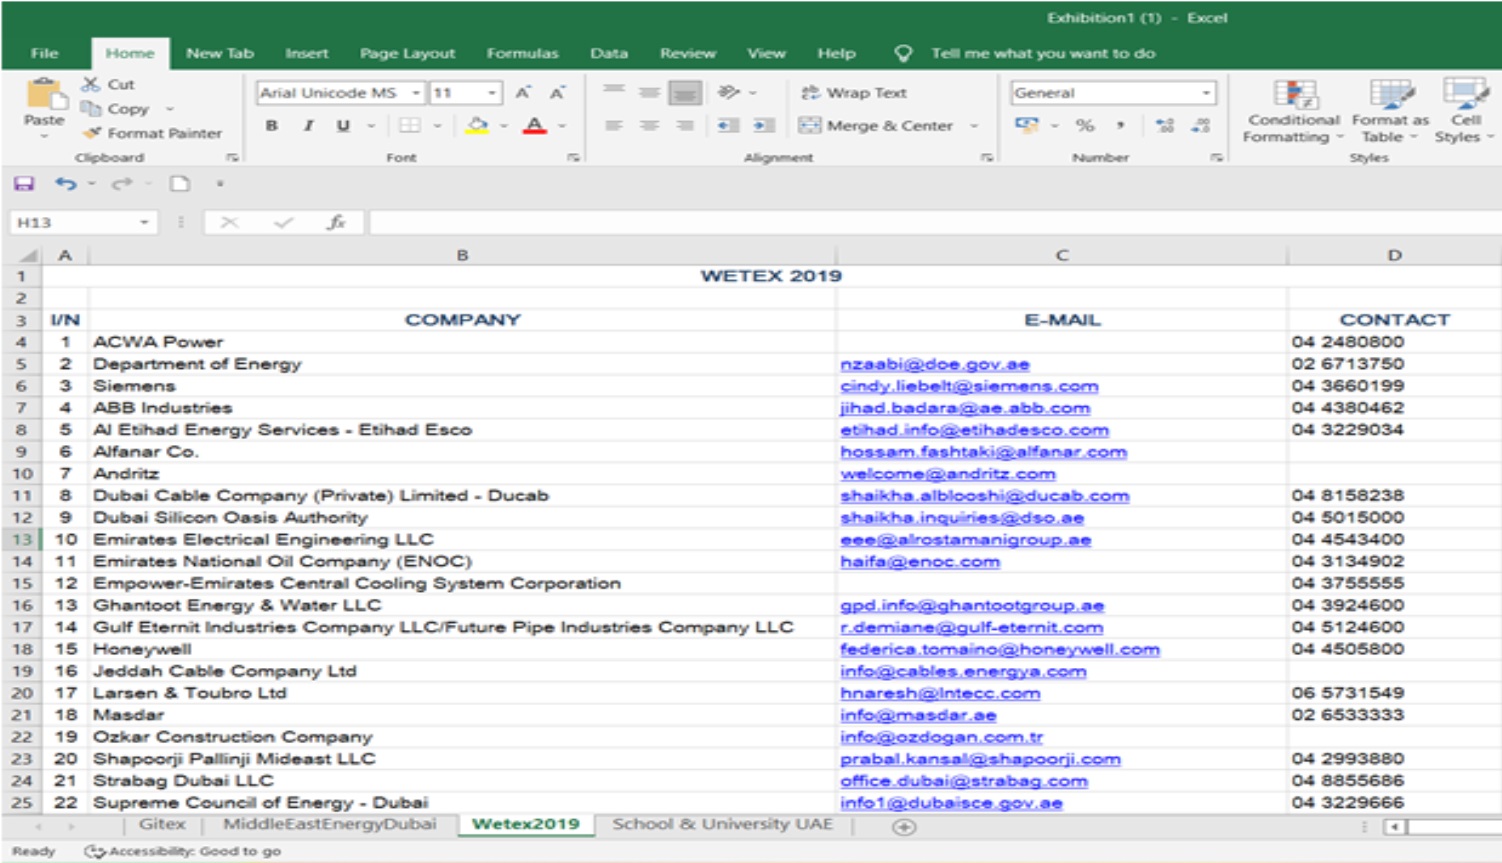This screenshot has height=863, width=1502.
Task: Save the workbook with the Save icon
Action: pos(24,184)
